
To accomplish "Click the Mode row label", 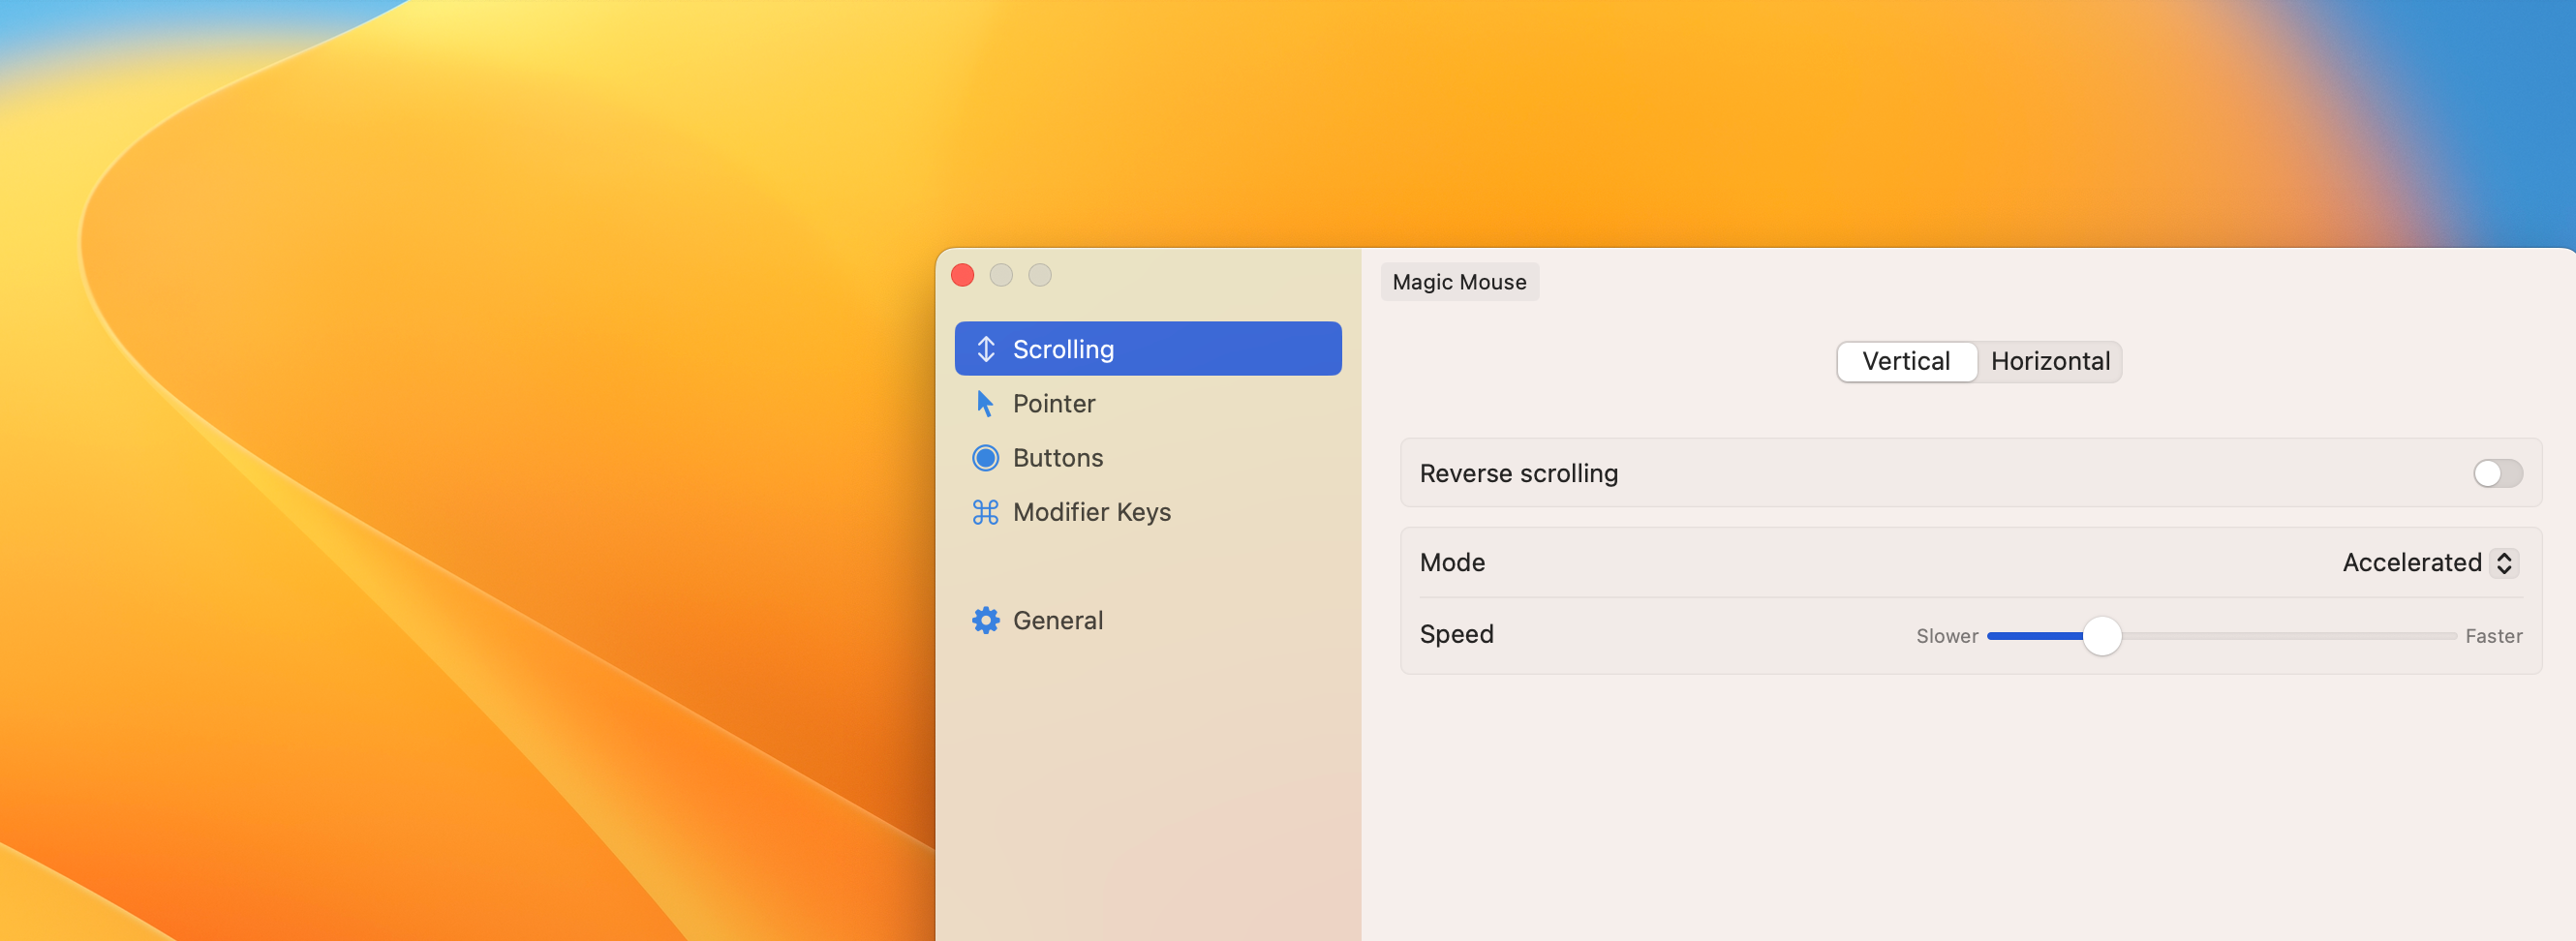I will pos(1452,562).
